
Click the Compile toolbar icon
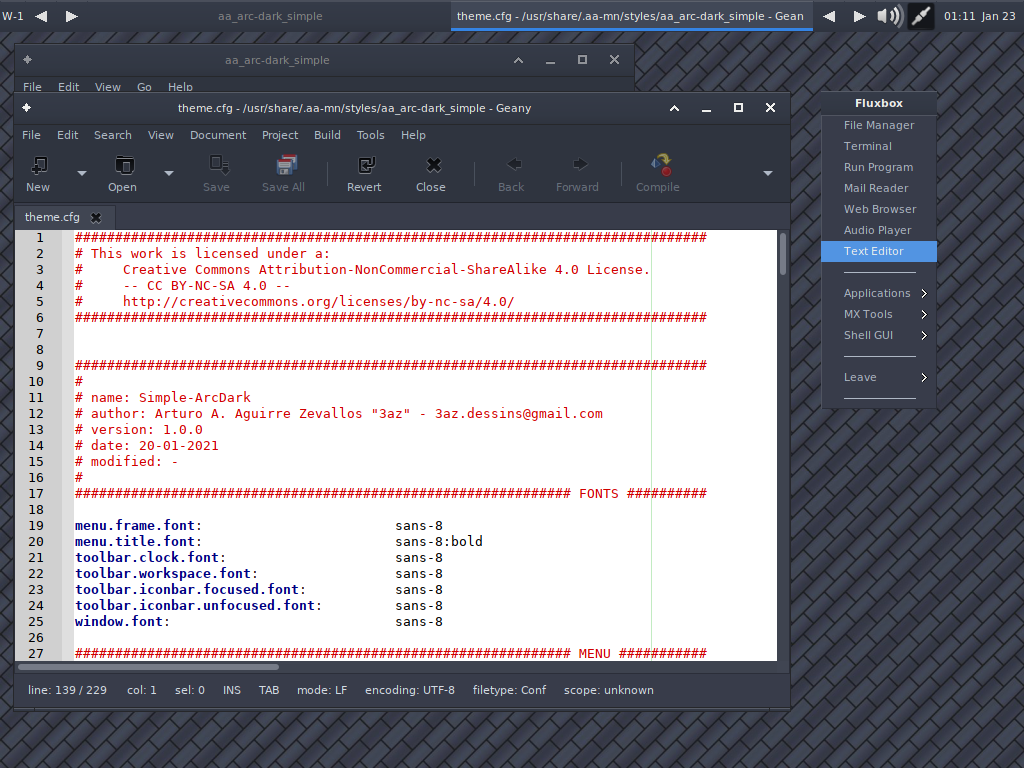pos(662,165)
